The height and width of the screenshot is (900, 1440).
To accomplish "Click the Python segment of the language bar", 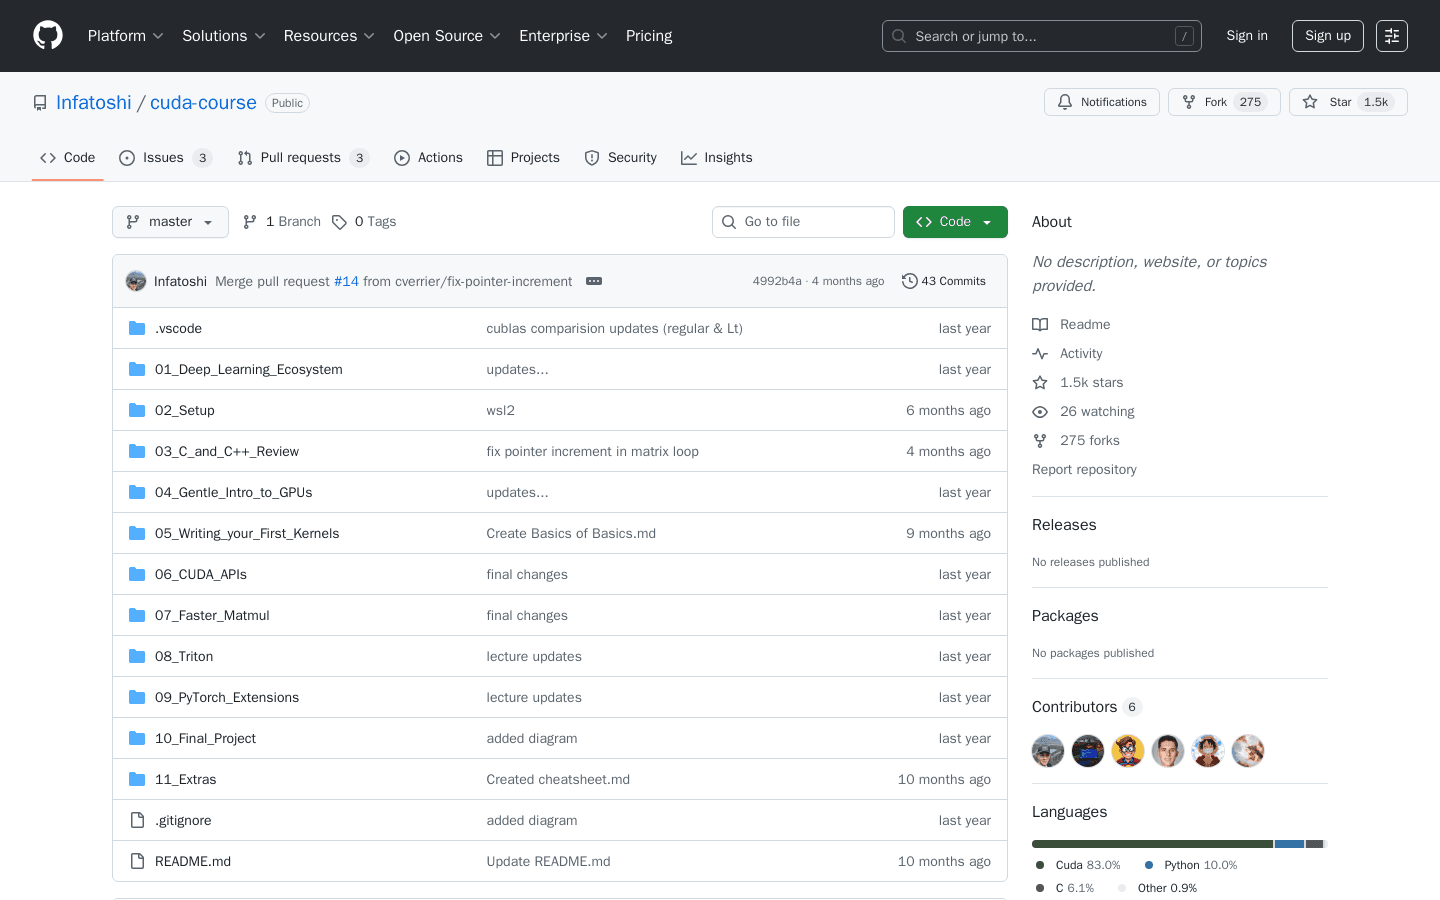I will tap(1289, 844).
